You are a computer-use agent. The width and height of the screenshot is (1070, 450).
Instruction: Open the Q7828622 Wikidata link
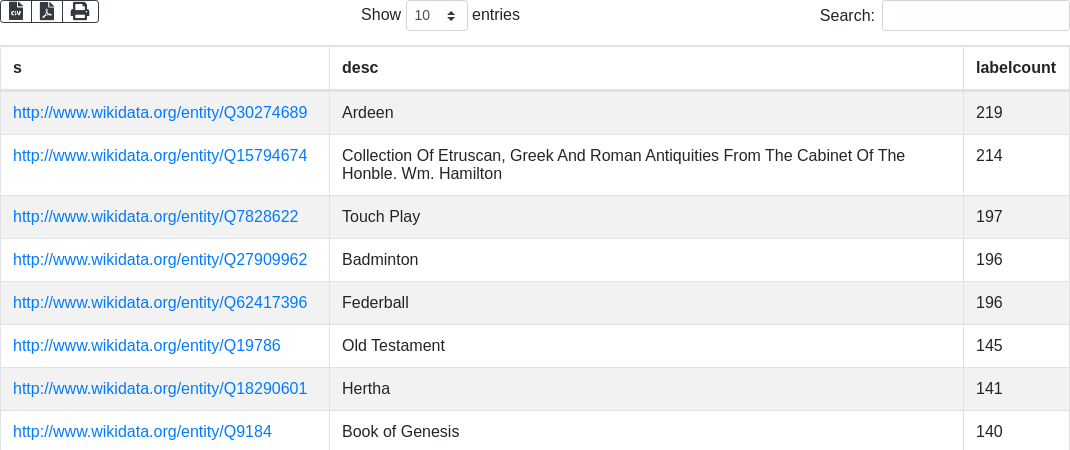point(155,217)
